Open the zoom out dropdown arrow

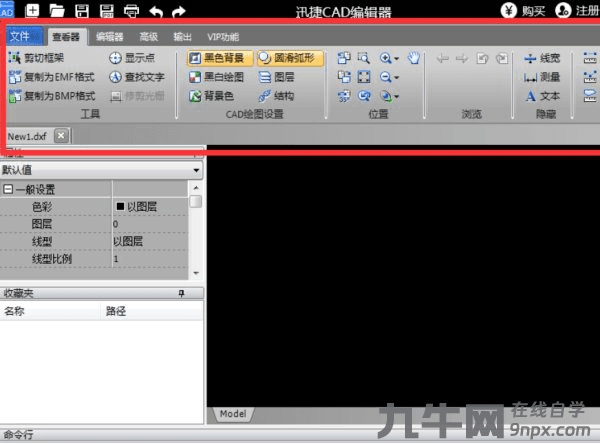(x=396, y=77)
